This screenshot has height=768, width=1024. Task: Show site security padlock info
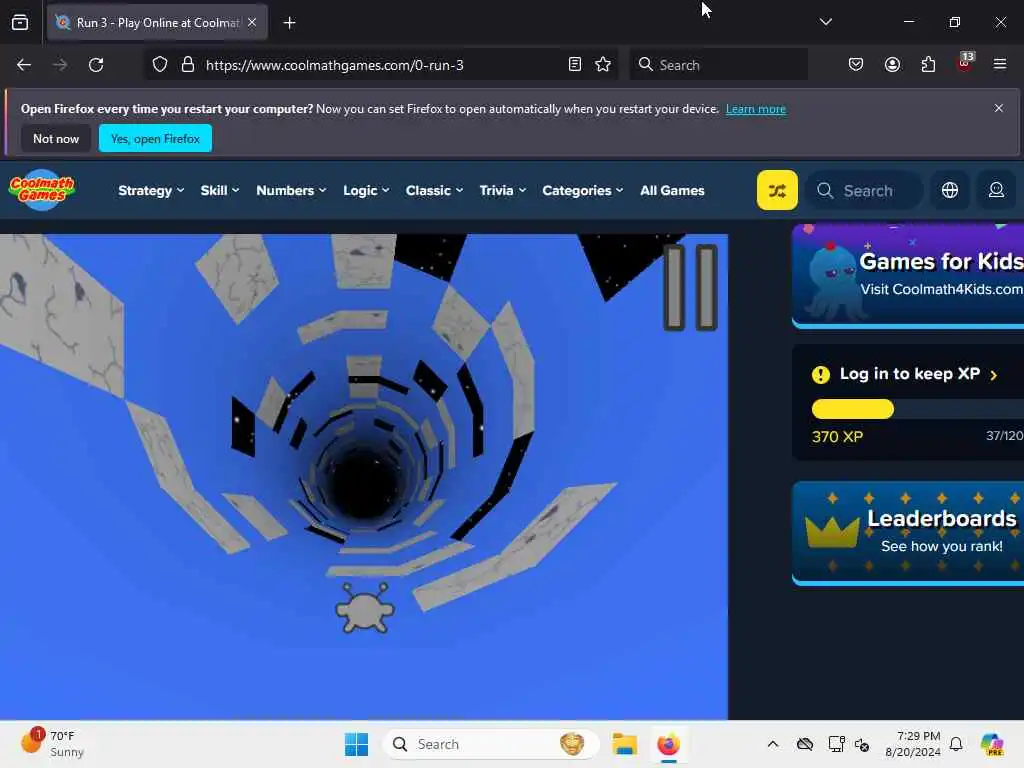(188, 65)
